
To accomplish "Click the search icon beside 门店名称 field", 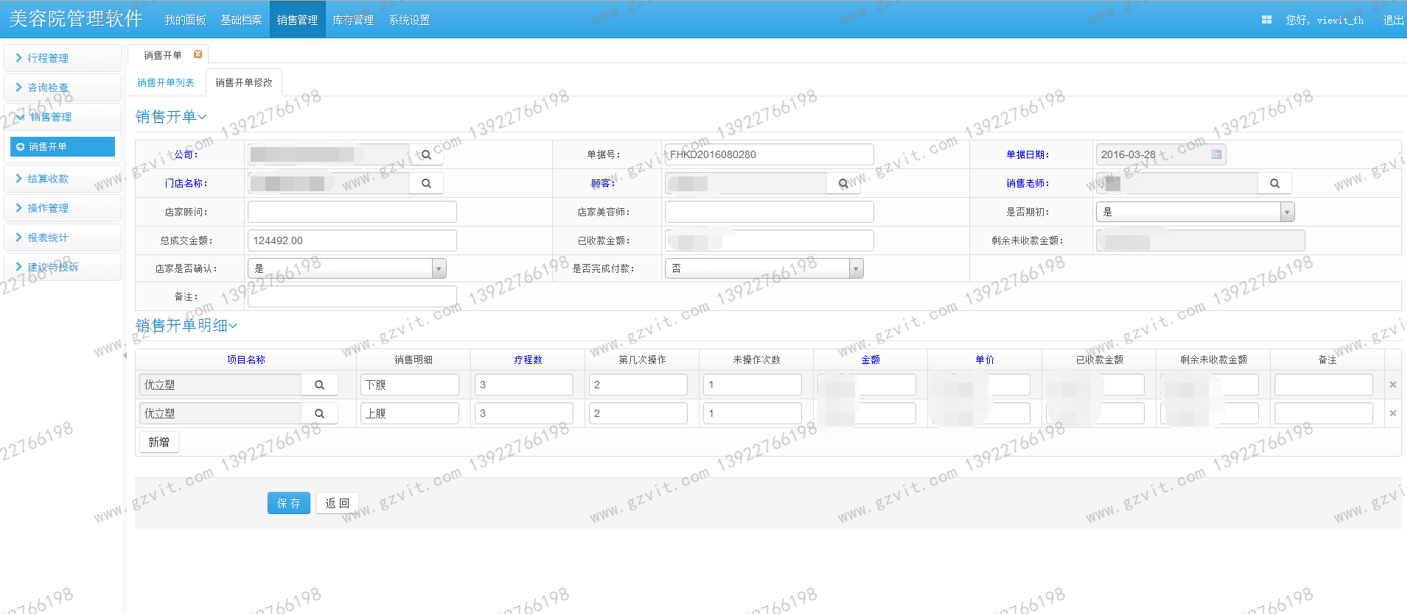I will (x=426, y=184).
